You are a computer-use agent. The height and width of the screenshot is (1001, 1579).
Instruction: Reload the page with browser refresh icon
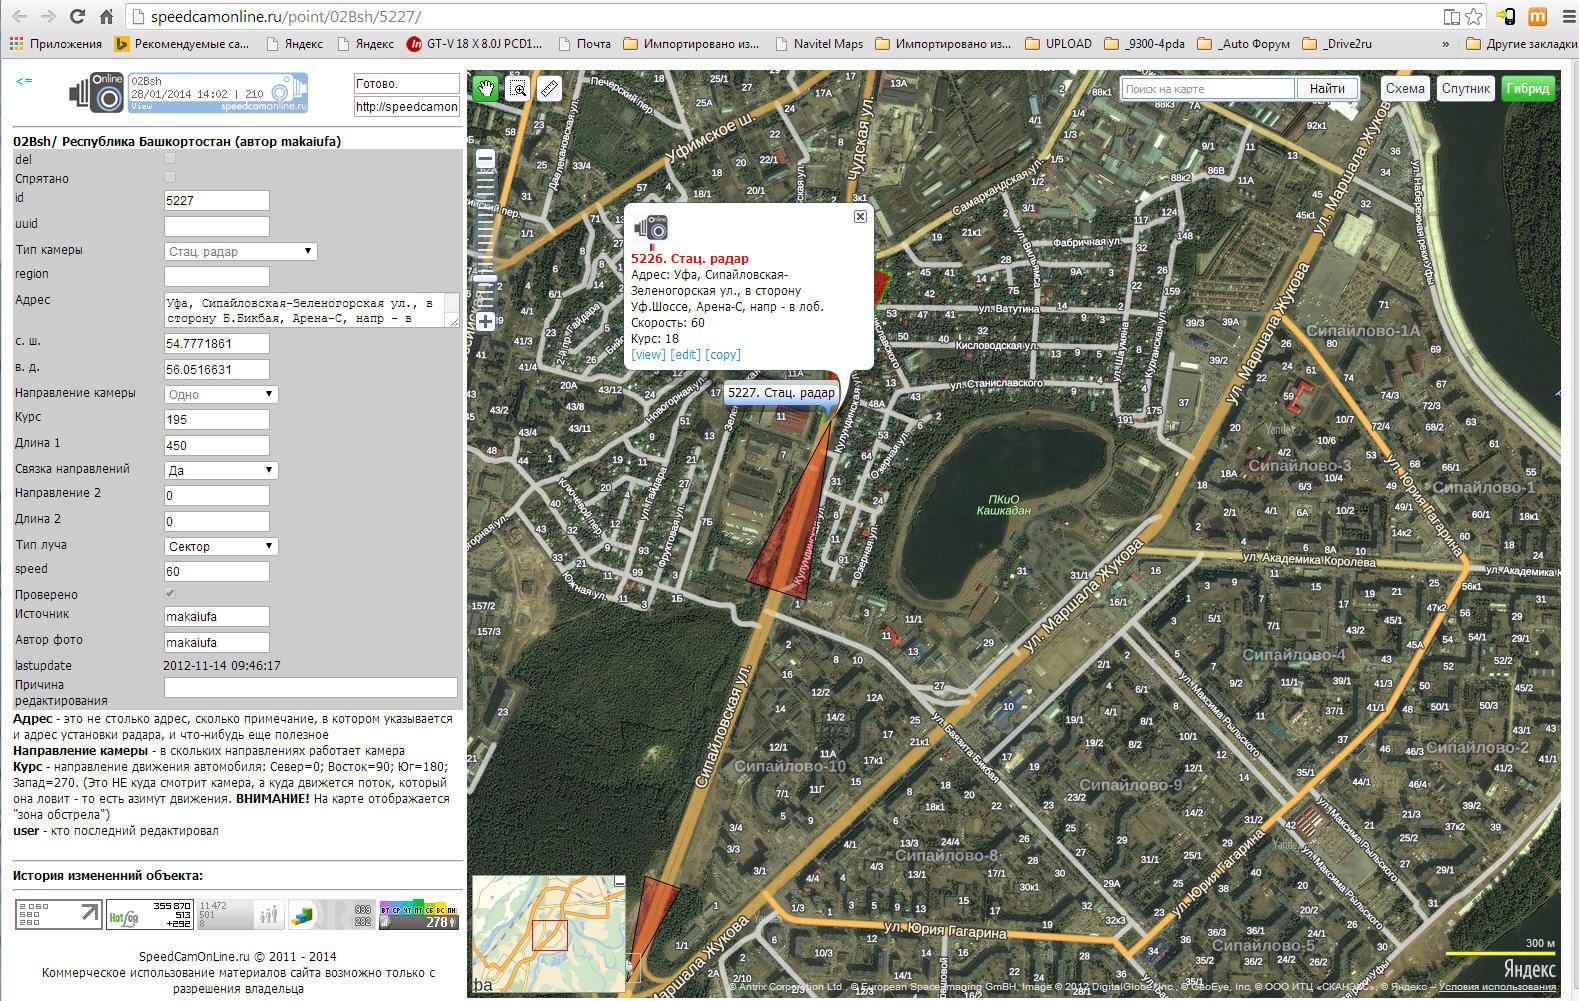[x=77, y=17]
